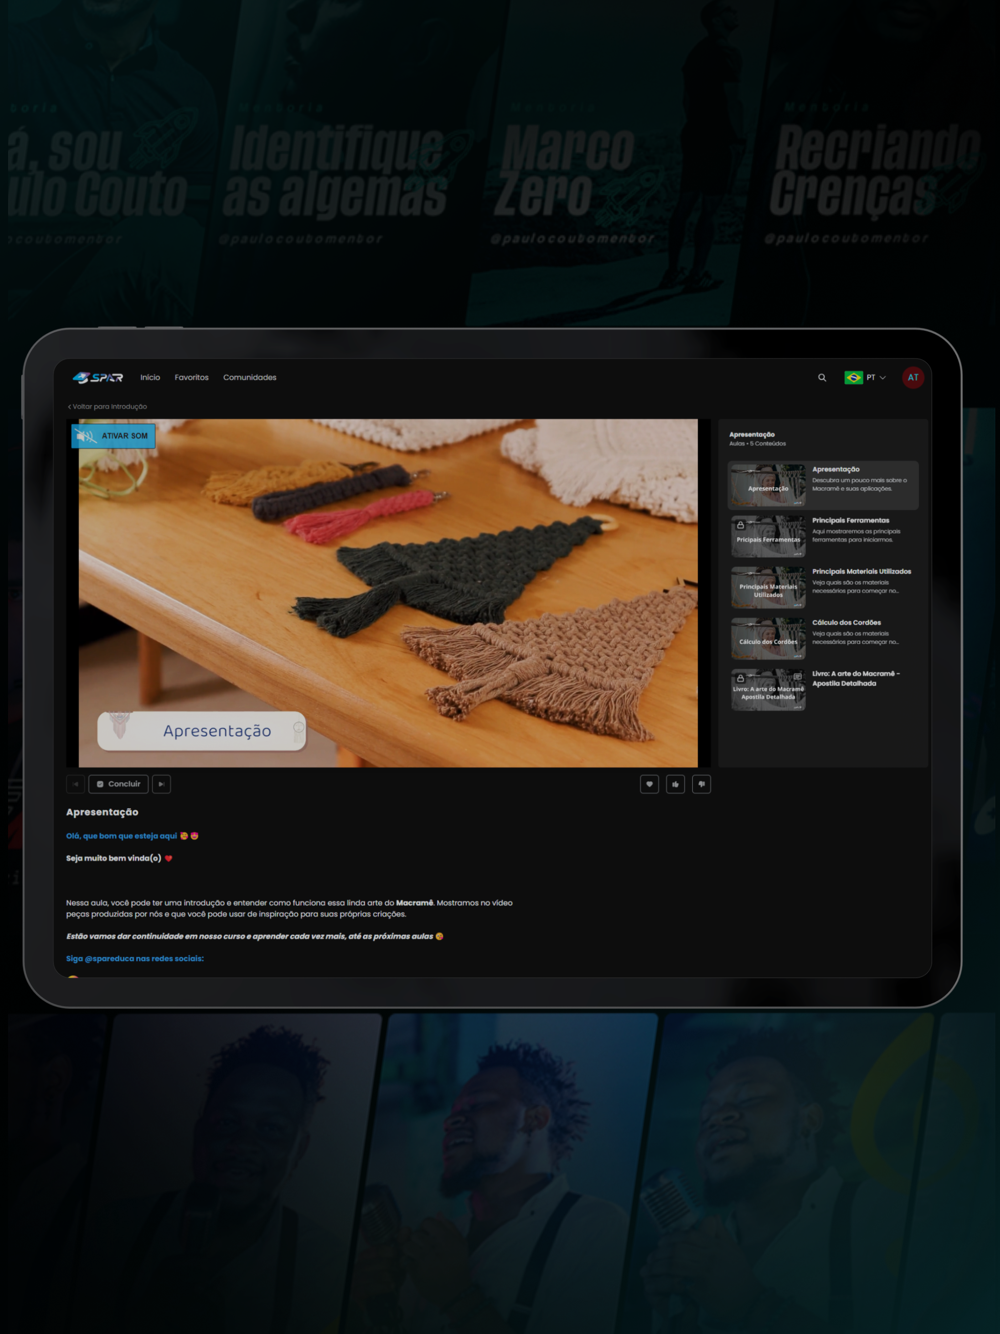Open the AT user avatar

pyautogui.click(x=913, y=378)
